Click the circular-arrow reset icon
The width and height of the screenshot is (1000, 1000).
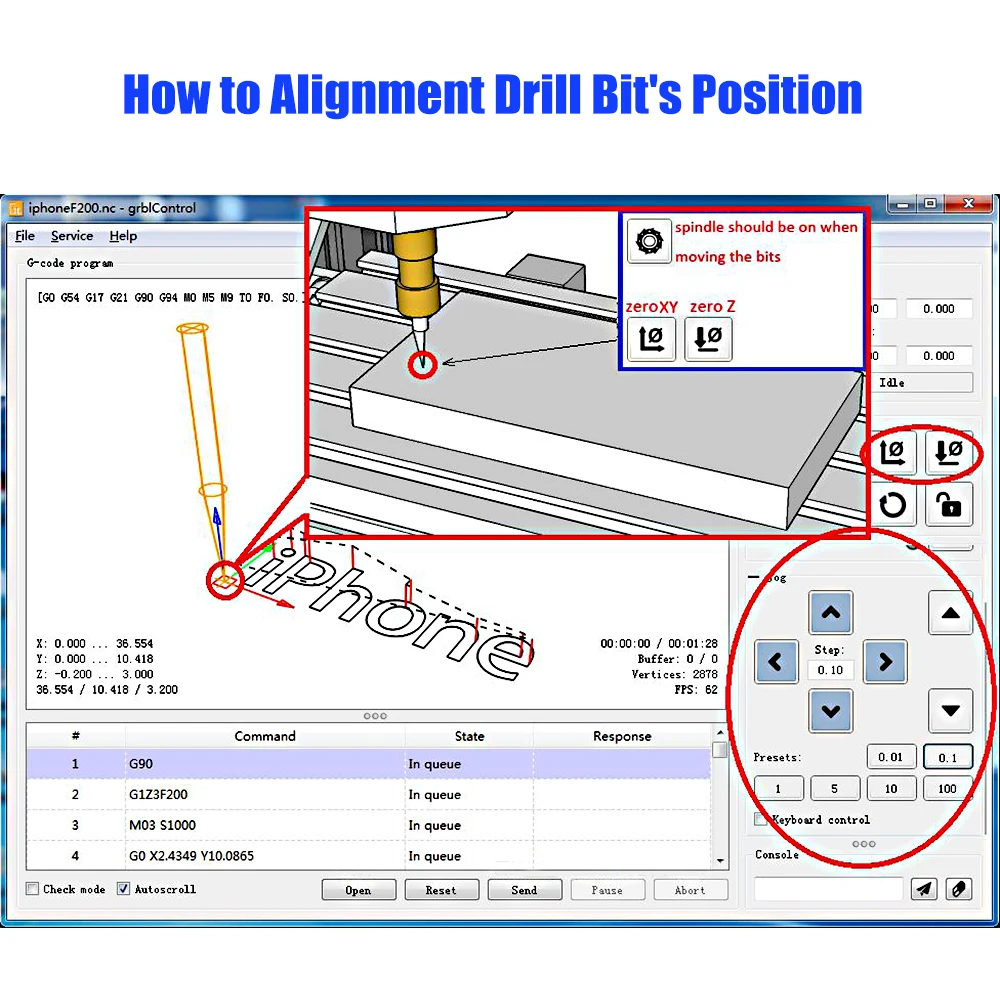pyautogui.click(x=893, y=505)
